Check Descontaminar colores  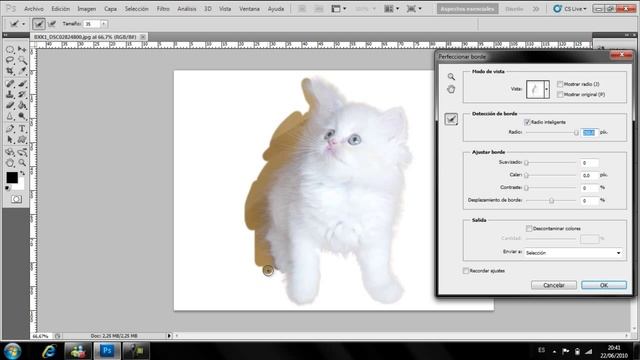coord(529,229)
